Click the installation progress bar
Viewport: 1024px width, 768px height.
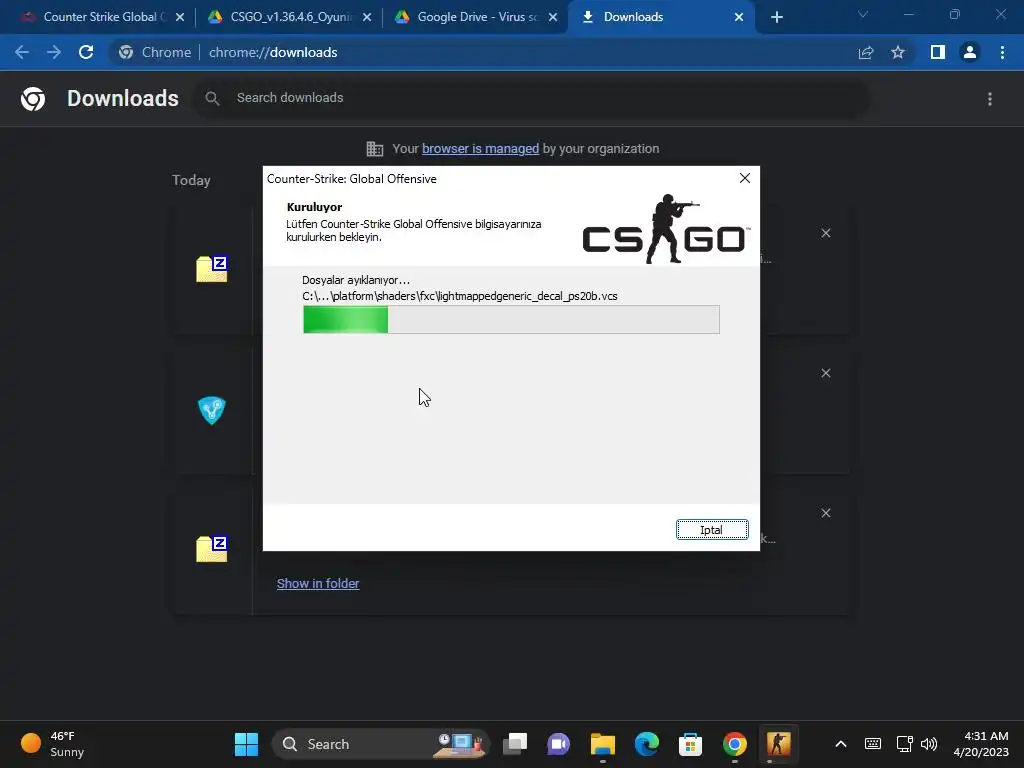point(511,319)
